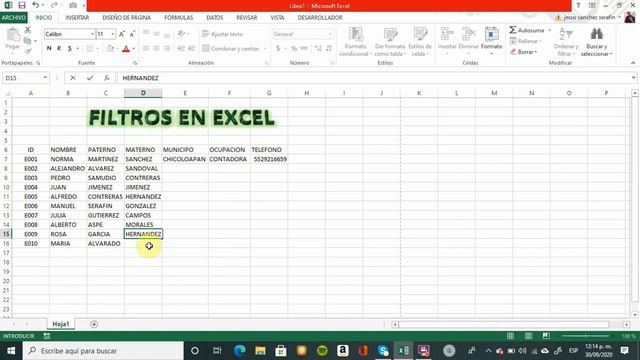The height and width of the screenshot is (360, 640).
Task: Apply percent style format
Action: pos(293,49)
